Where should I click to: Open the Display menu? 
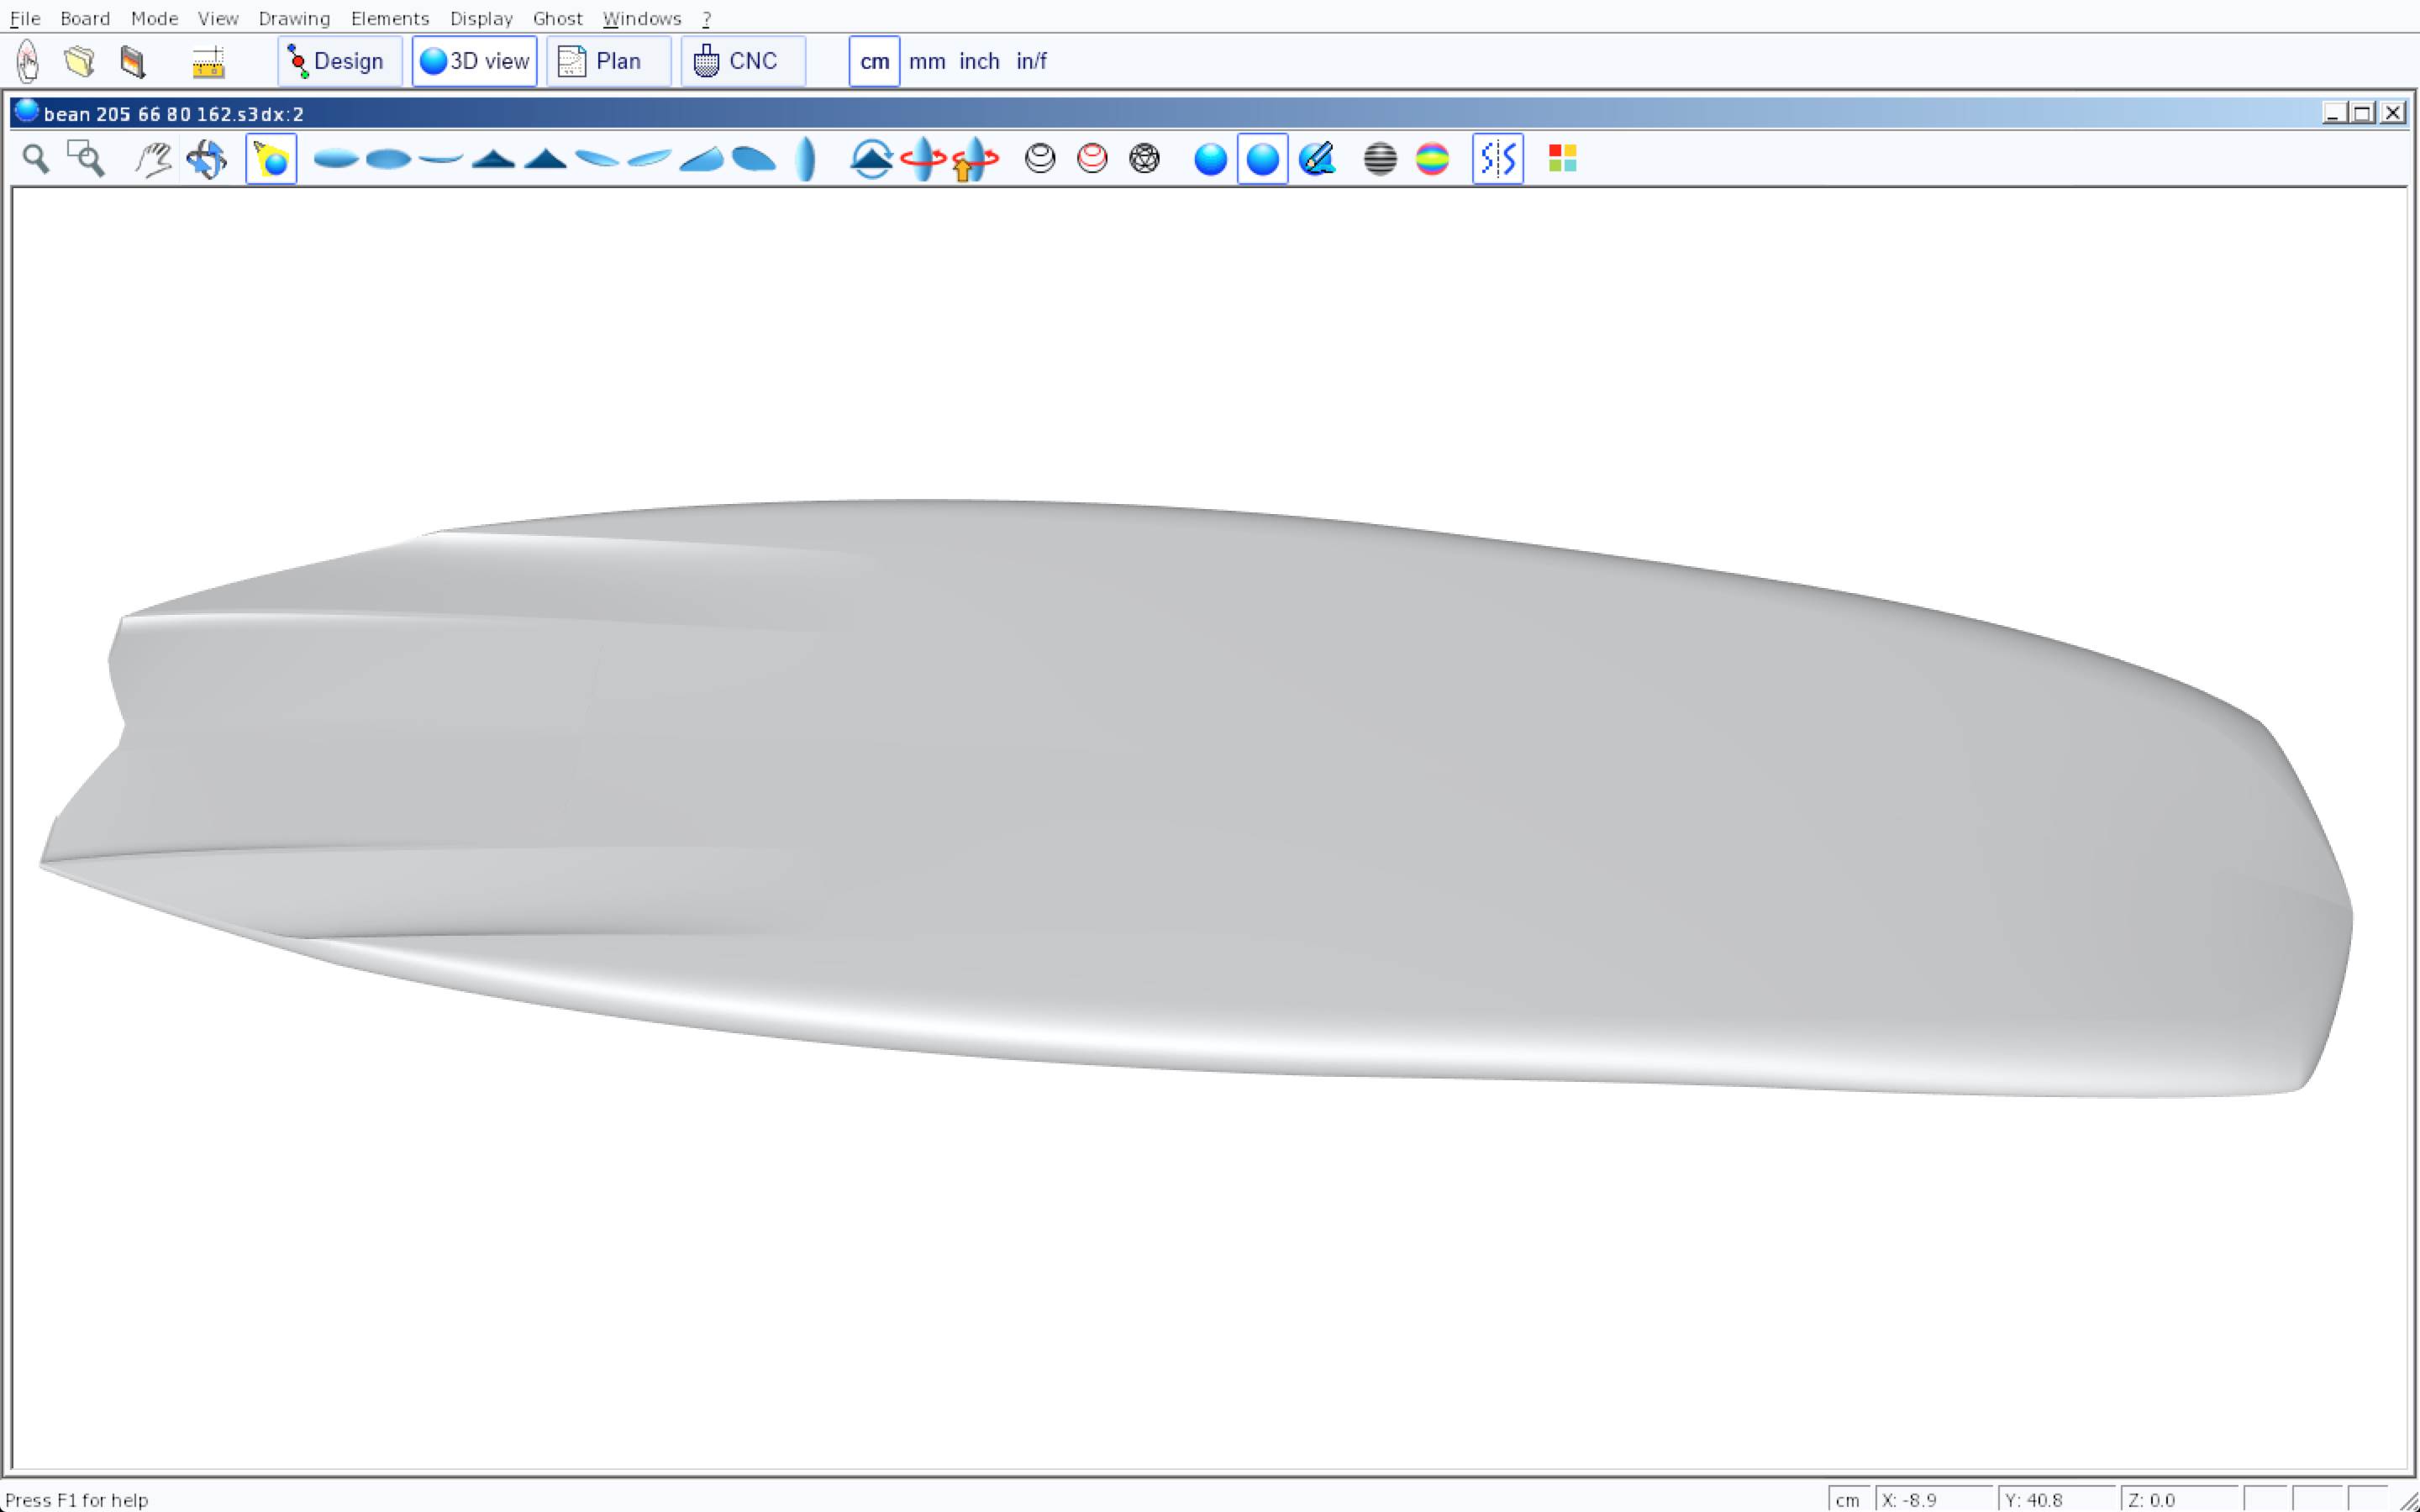(x=480, y=18)
